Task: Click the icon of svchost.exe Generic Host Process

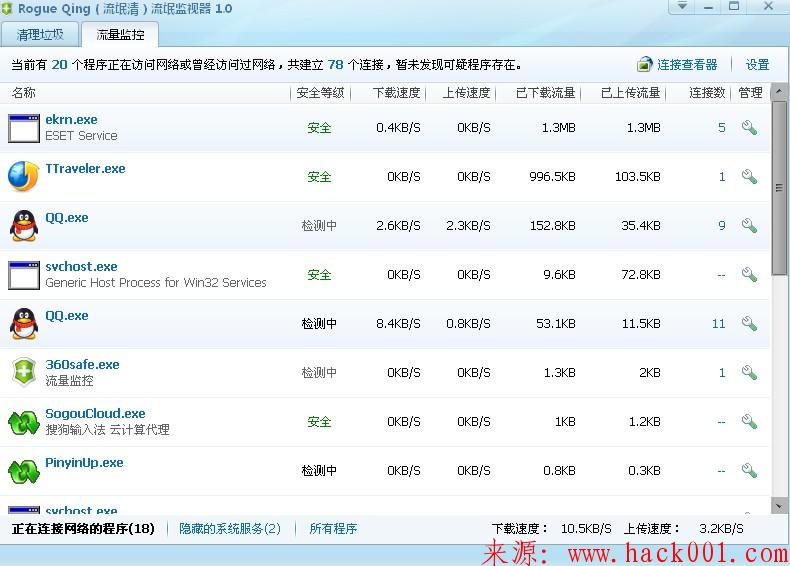Action: pyautogui.click(x=24, y=275)
